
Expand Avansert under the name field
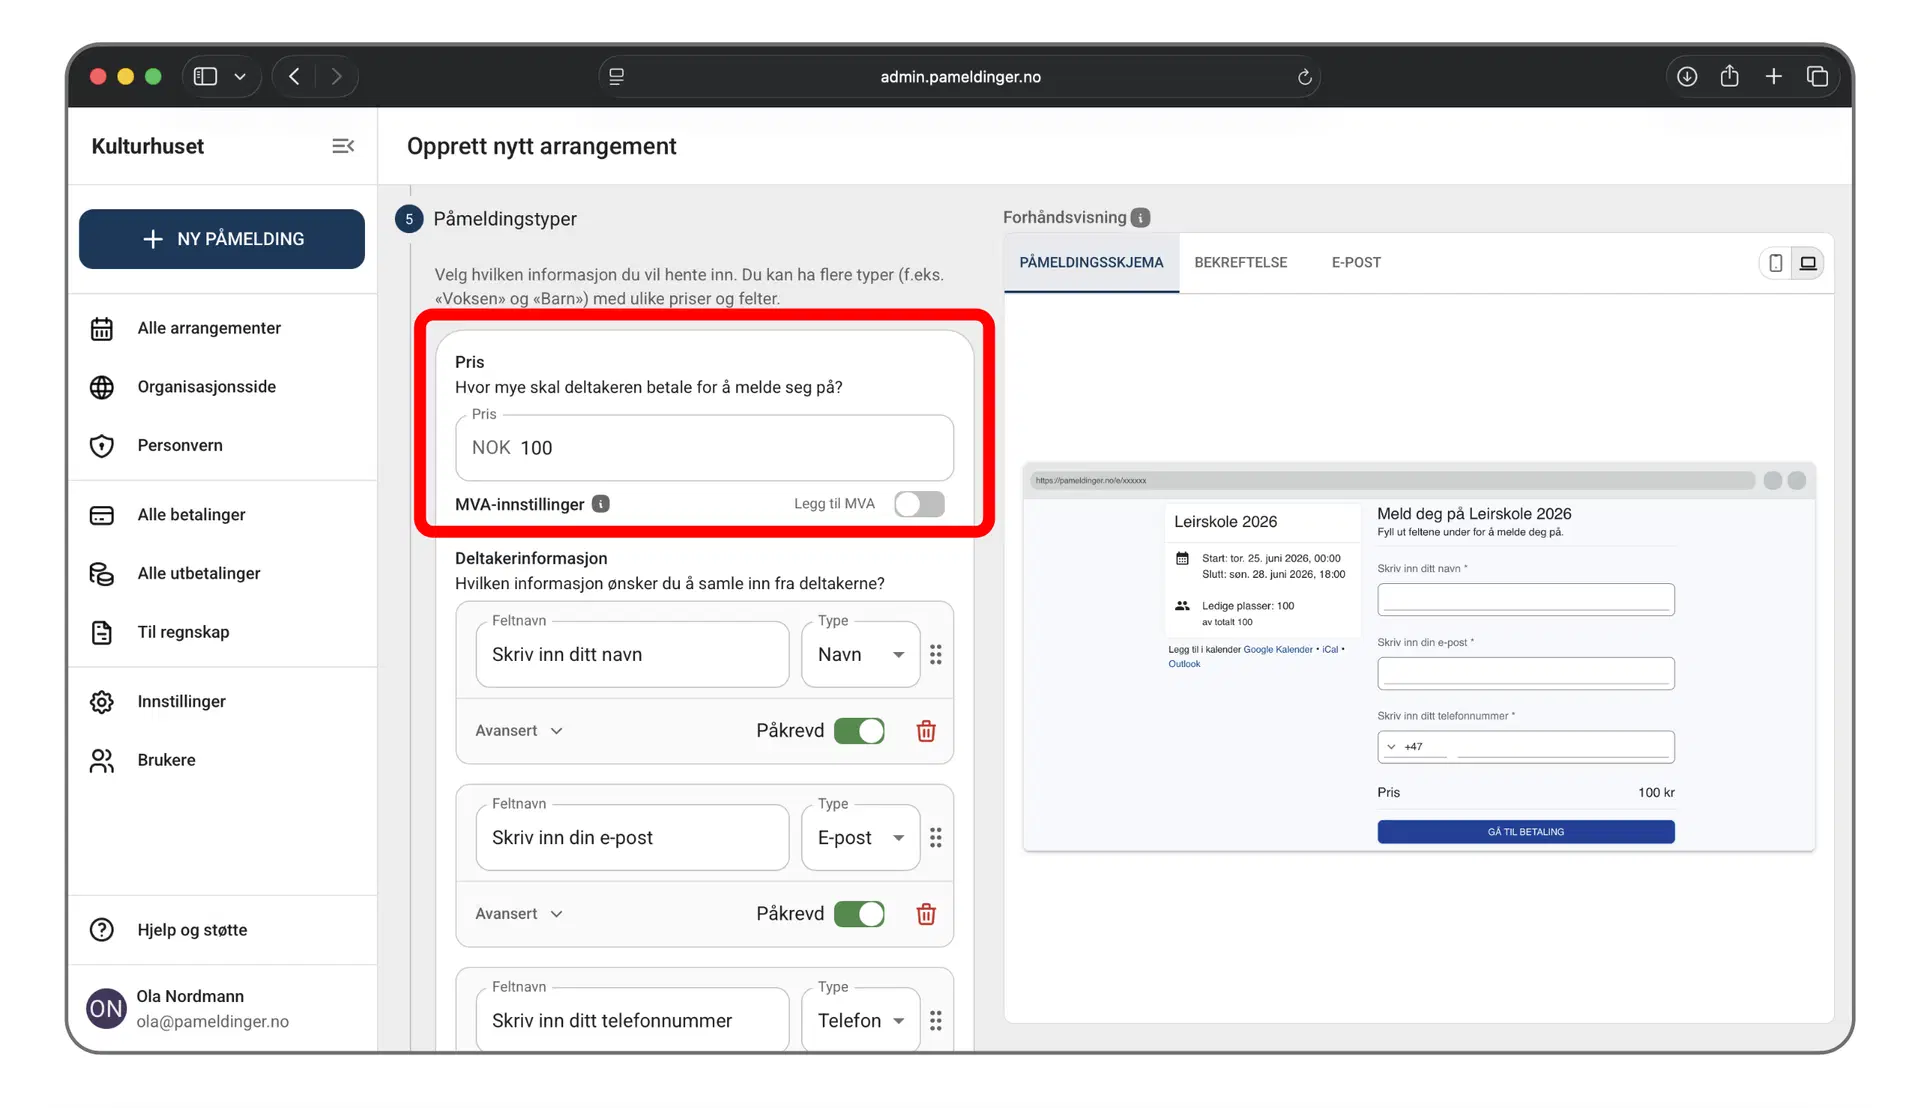[x=519, y=731]
